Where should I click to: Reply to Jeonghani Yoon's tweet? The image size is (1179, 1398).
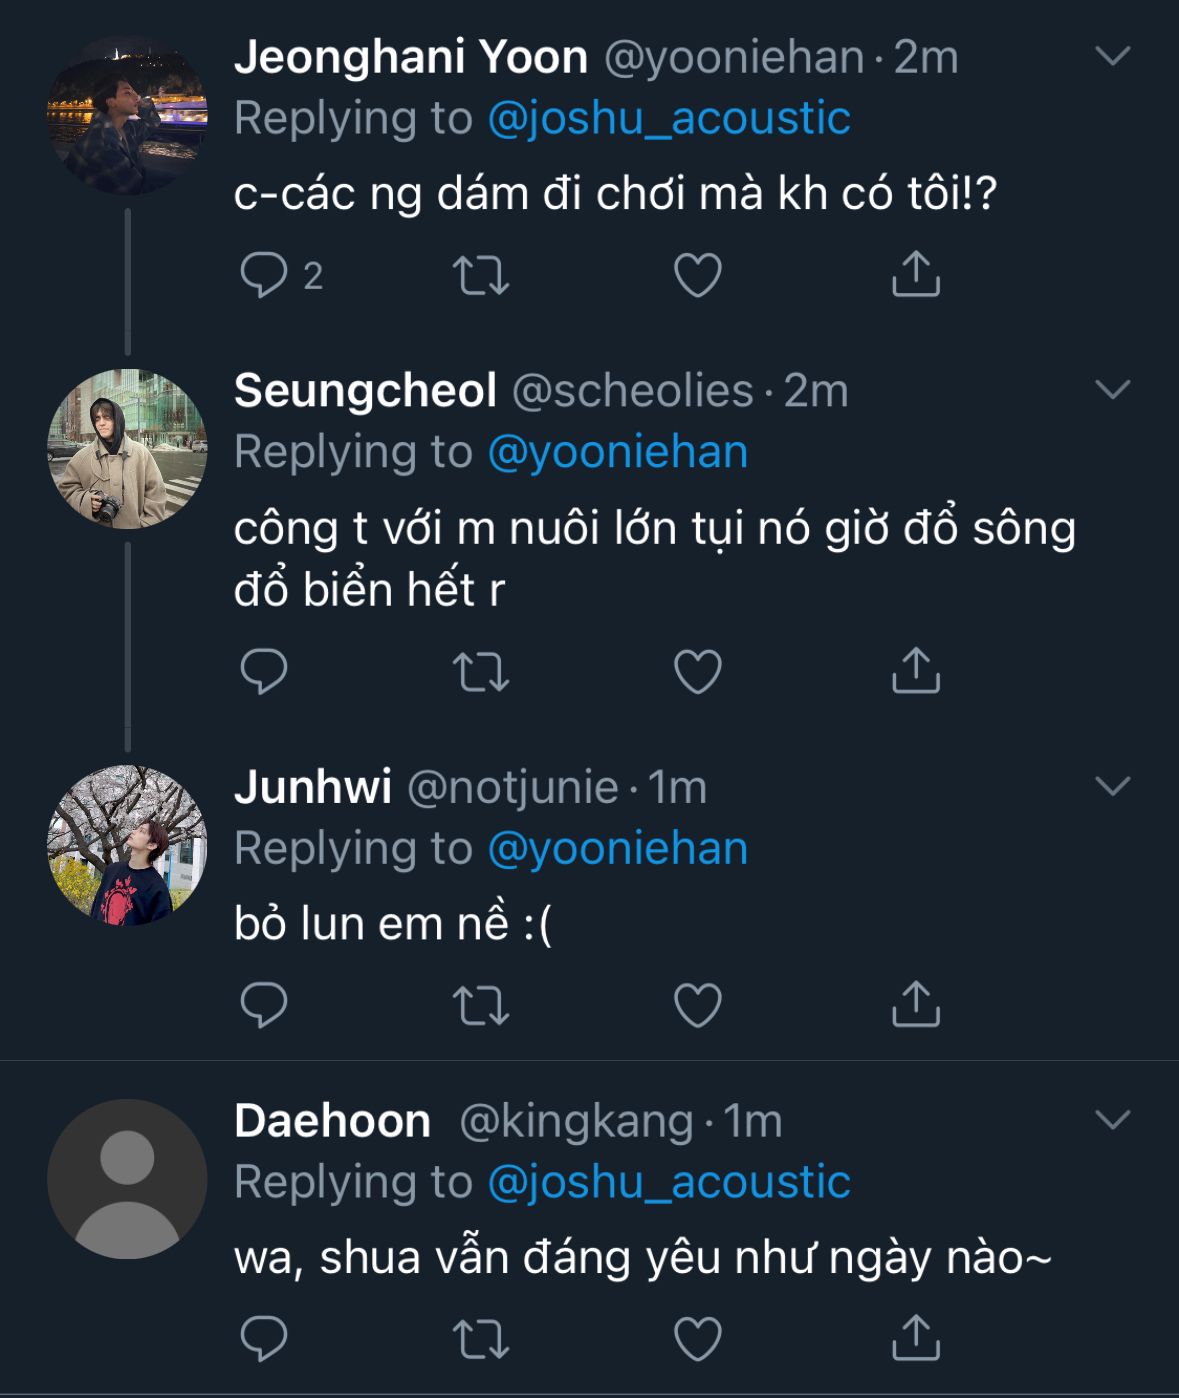tap(264, 275)
